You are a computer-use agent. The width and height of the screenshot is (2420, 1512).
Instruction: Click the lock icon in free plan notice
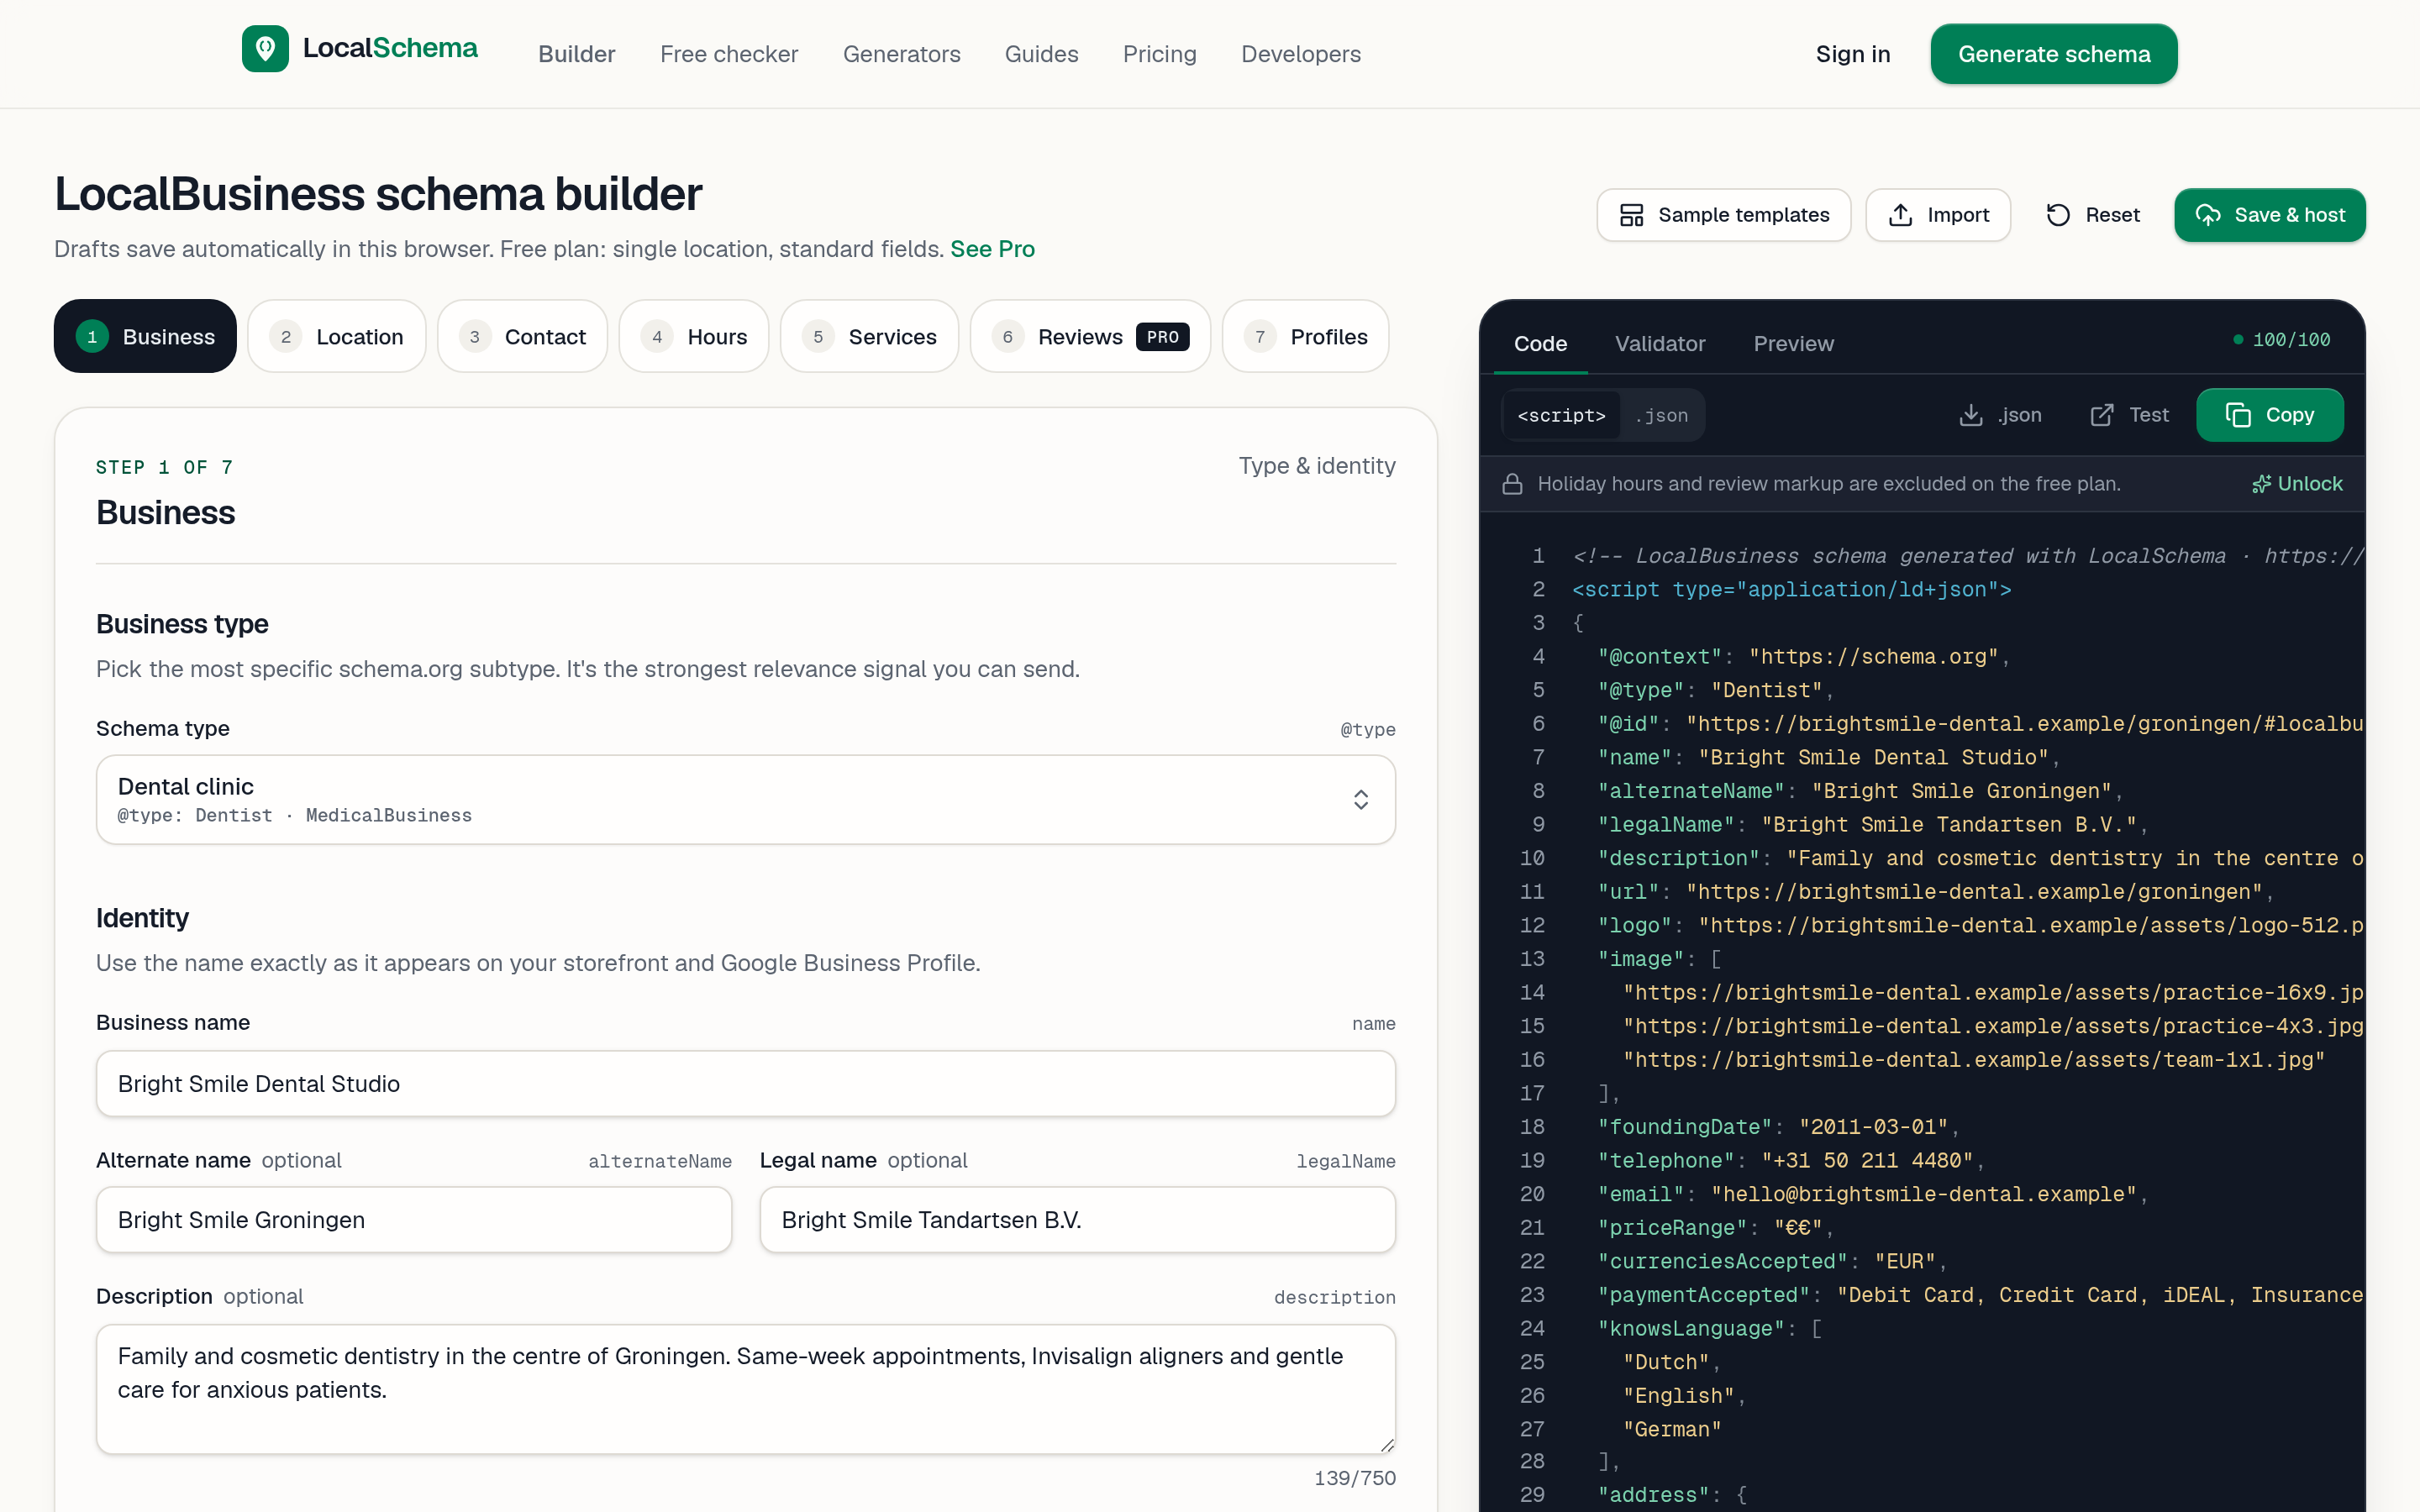pyautogui.click(x=1512, y=484)
